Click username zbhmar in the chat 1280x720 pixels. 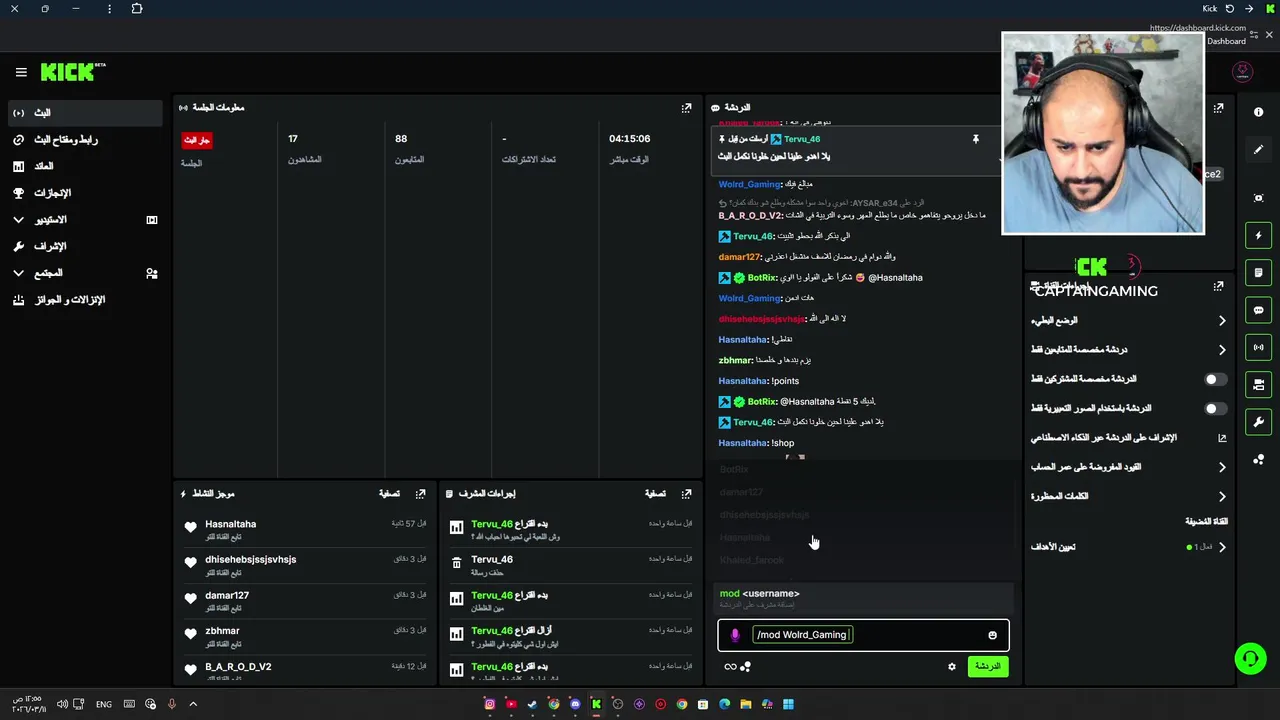click(x=735, y=360)
